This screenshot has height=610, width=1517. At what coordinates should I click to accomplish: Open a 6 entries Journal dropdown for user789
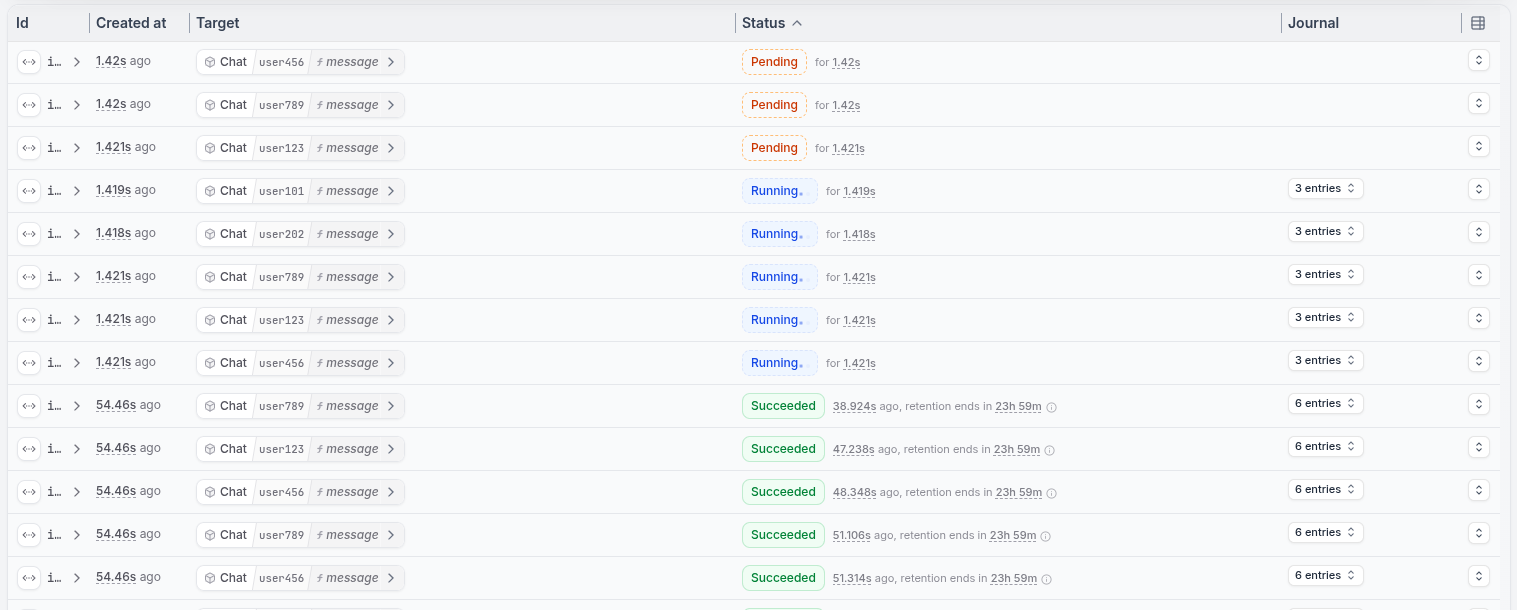1326,403
